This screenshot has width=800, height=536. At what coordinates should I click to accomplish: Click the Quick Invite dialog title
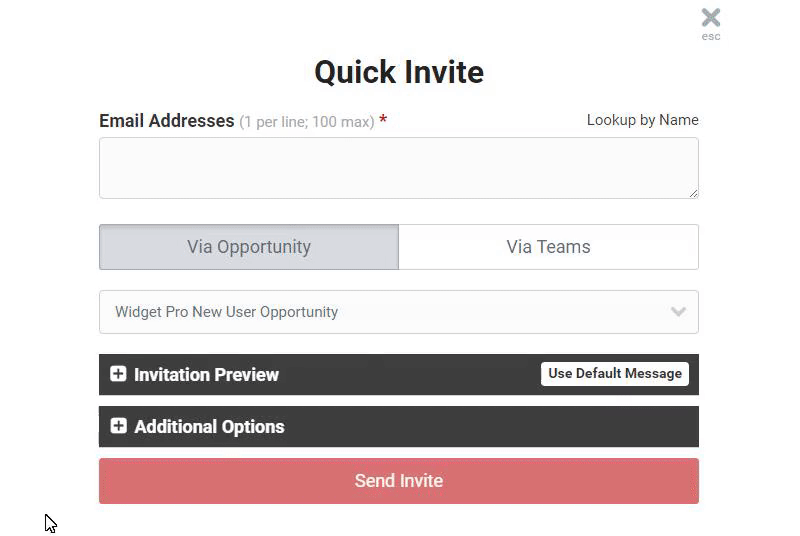click(399, 72)
